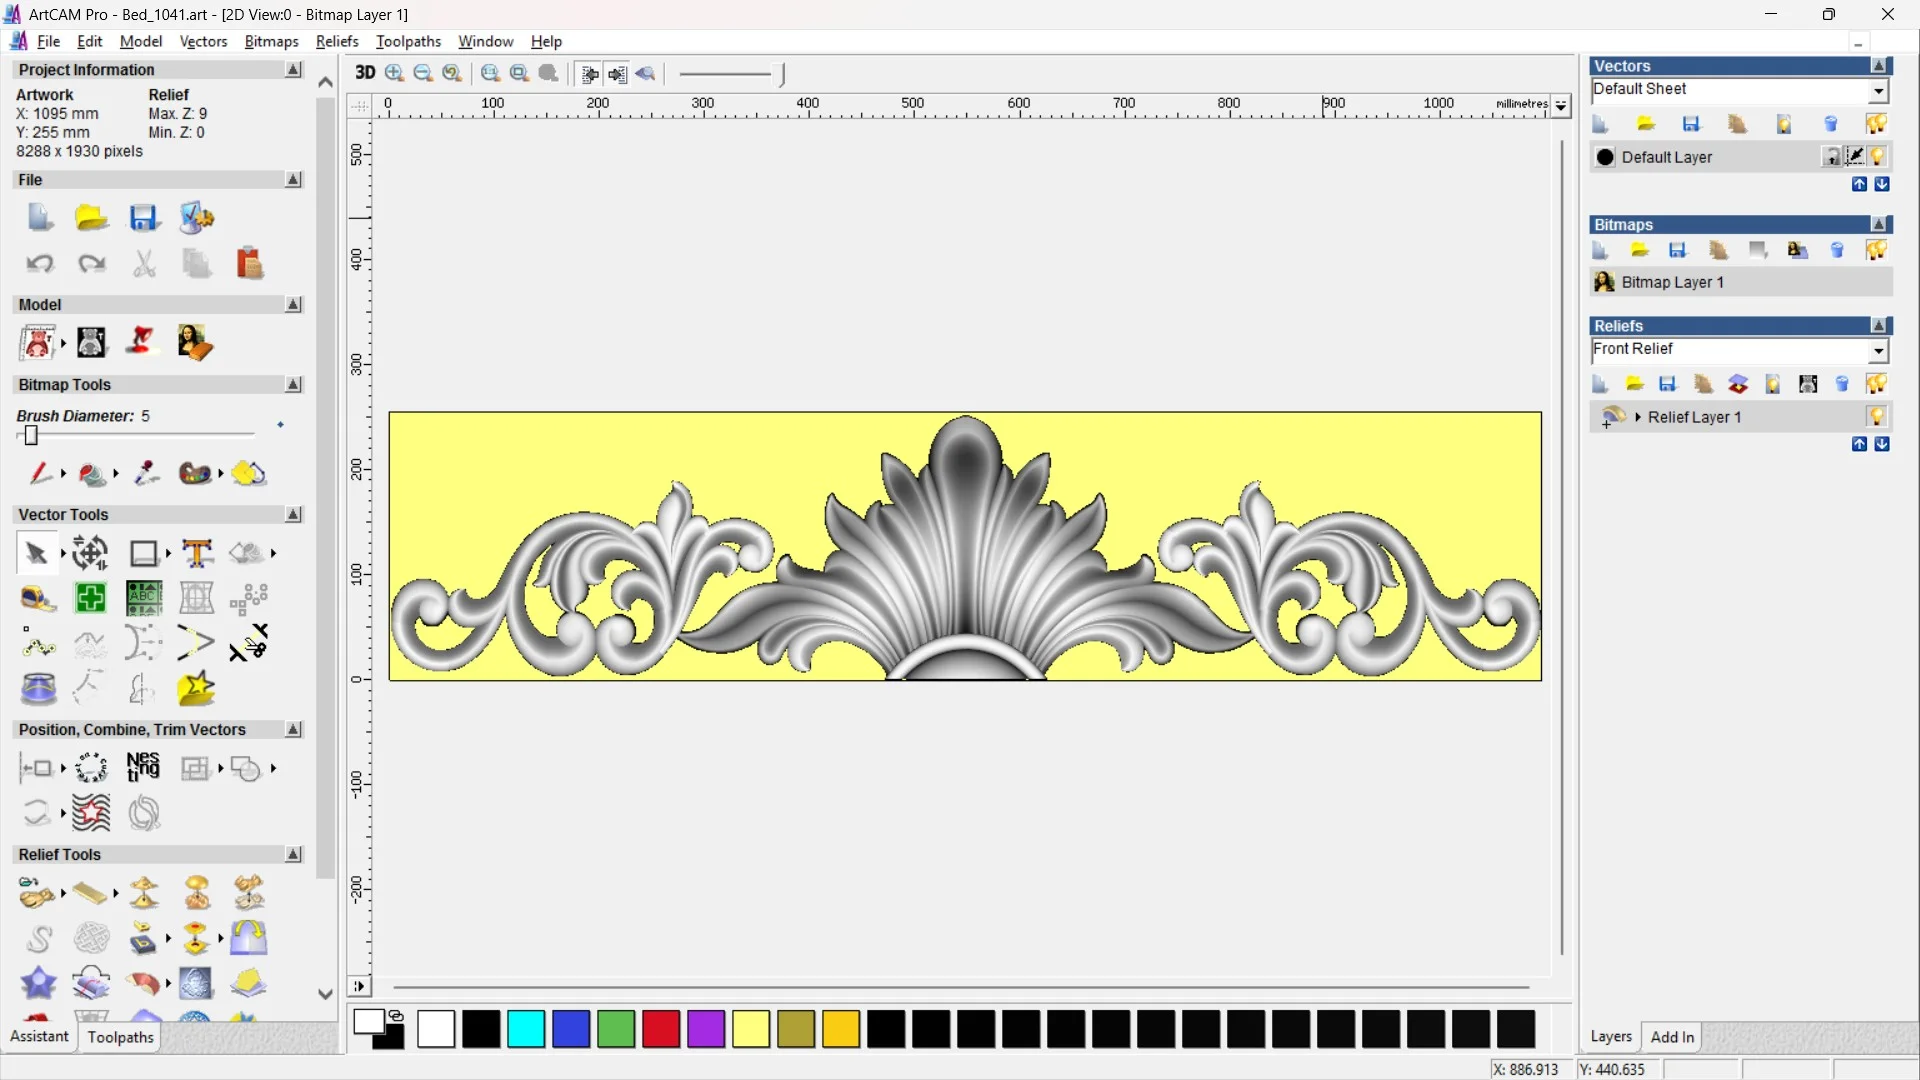Image resolution: width=1920 pixels, height=1080 pixels.
Task: Toggle Relief Layer 1 visibility bulb
Action: 1876,417
